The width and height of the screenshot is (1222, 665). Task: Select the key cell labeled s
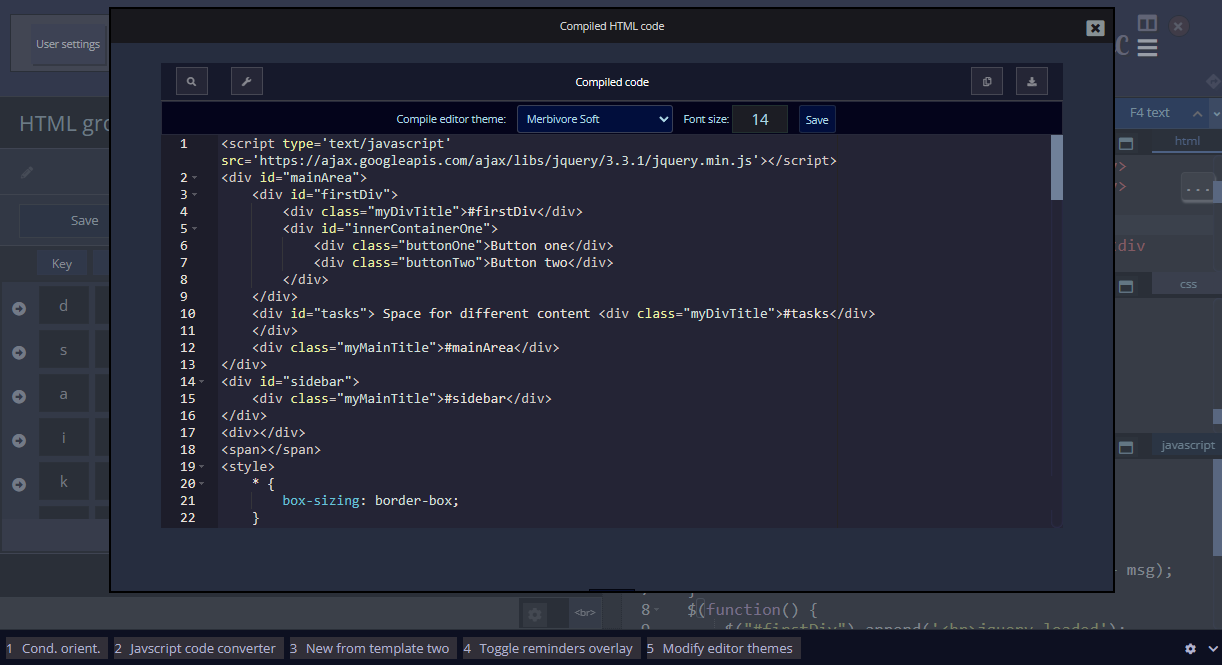point(64,350)
